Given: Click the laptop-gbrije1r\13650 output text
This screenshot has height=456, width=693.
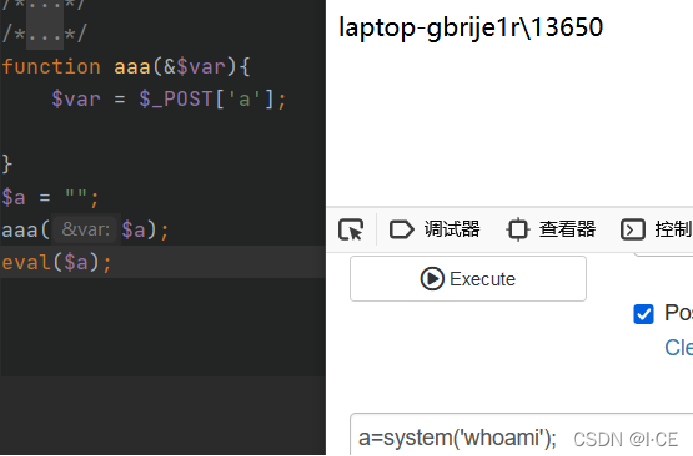Looking at the screenshot, I should [471, 27].
